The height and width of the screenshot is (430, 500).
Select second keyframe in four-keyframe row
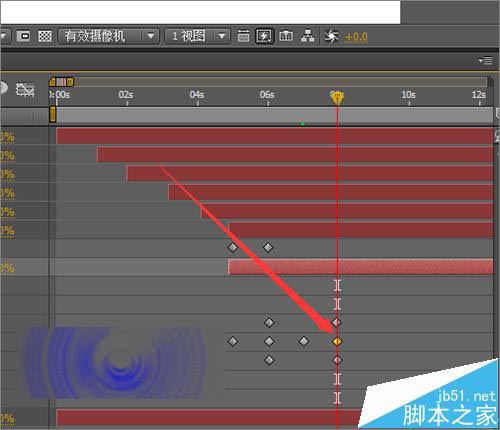[x=269, y=341]
